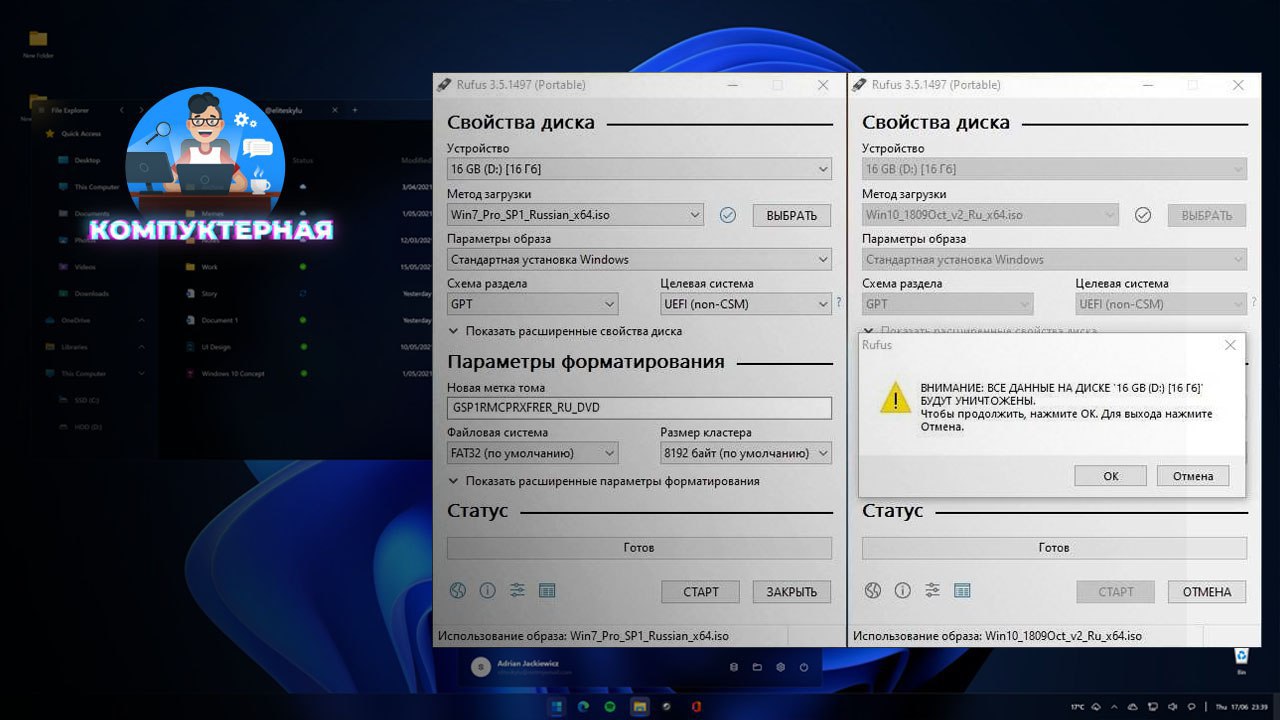
Task: Open the About info icon in right Rufus window
Action: 902,591
